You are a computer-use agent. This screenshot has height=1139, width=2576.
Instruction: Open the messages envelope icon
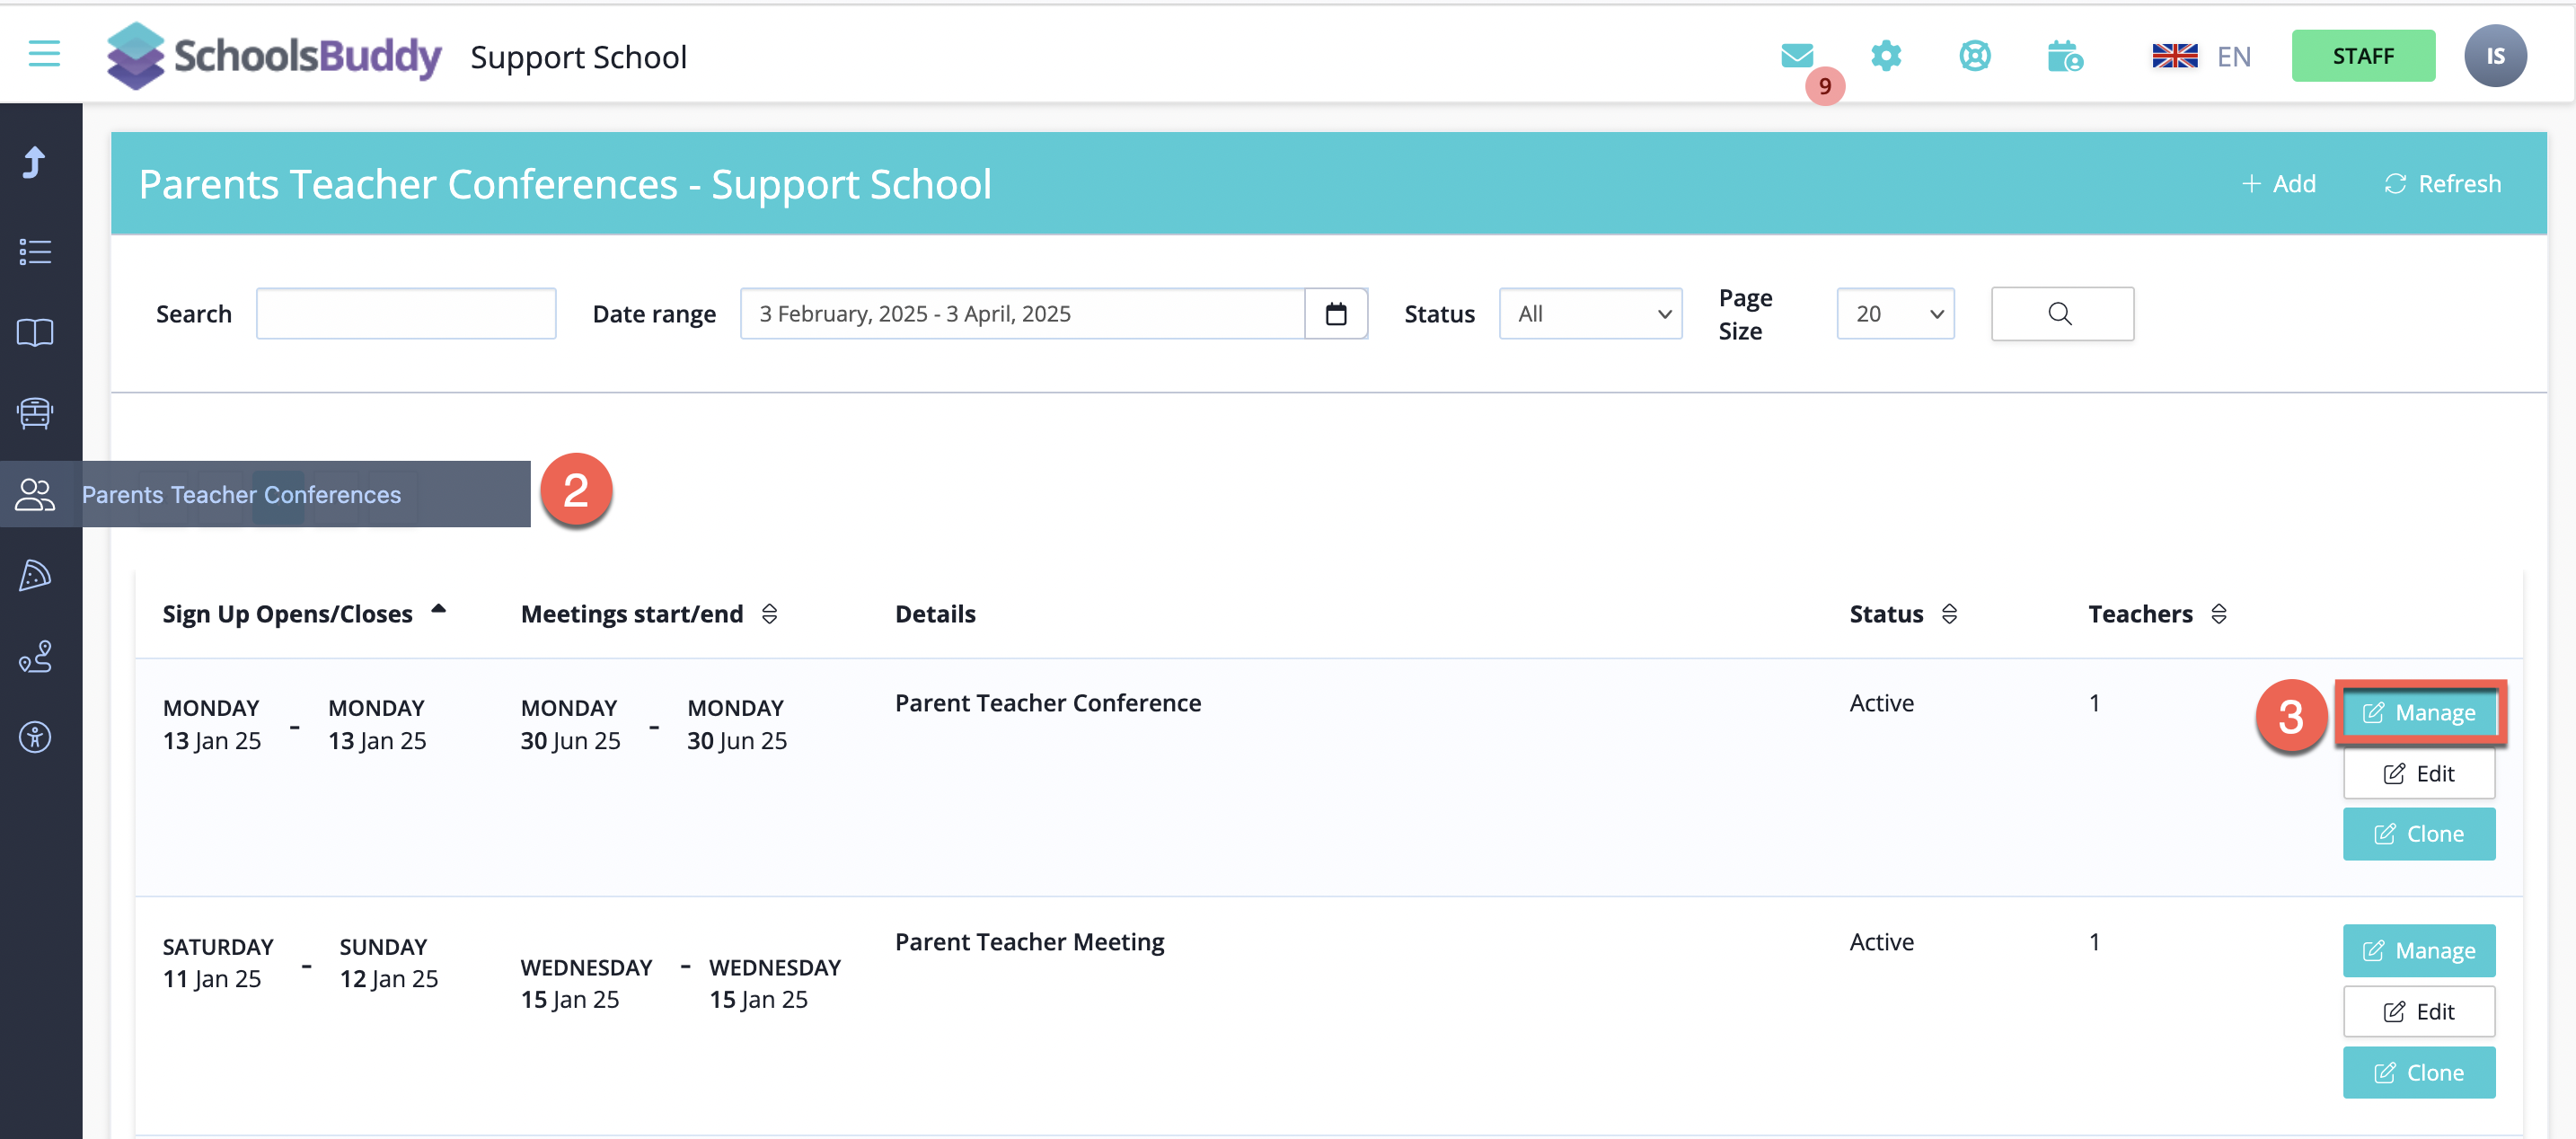(1797, 56)
